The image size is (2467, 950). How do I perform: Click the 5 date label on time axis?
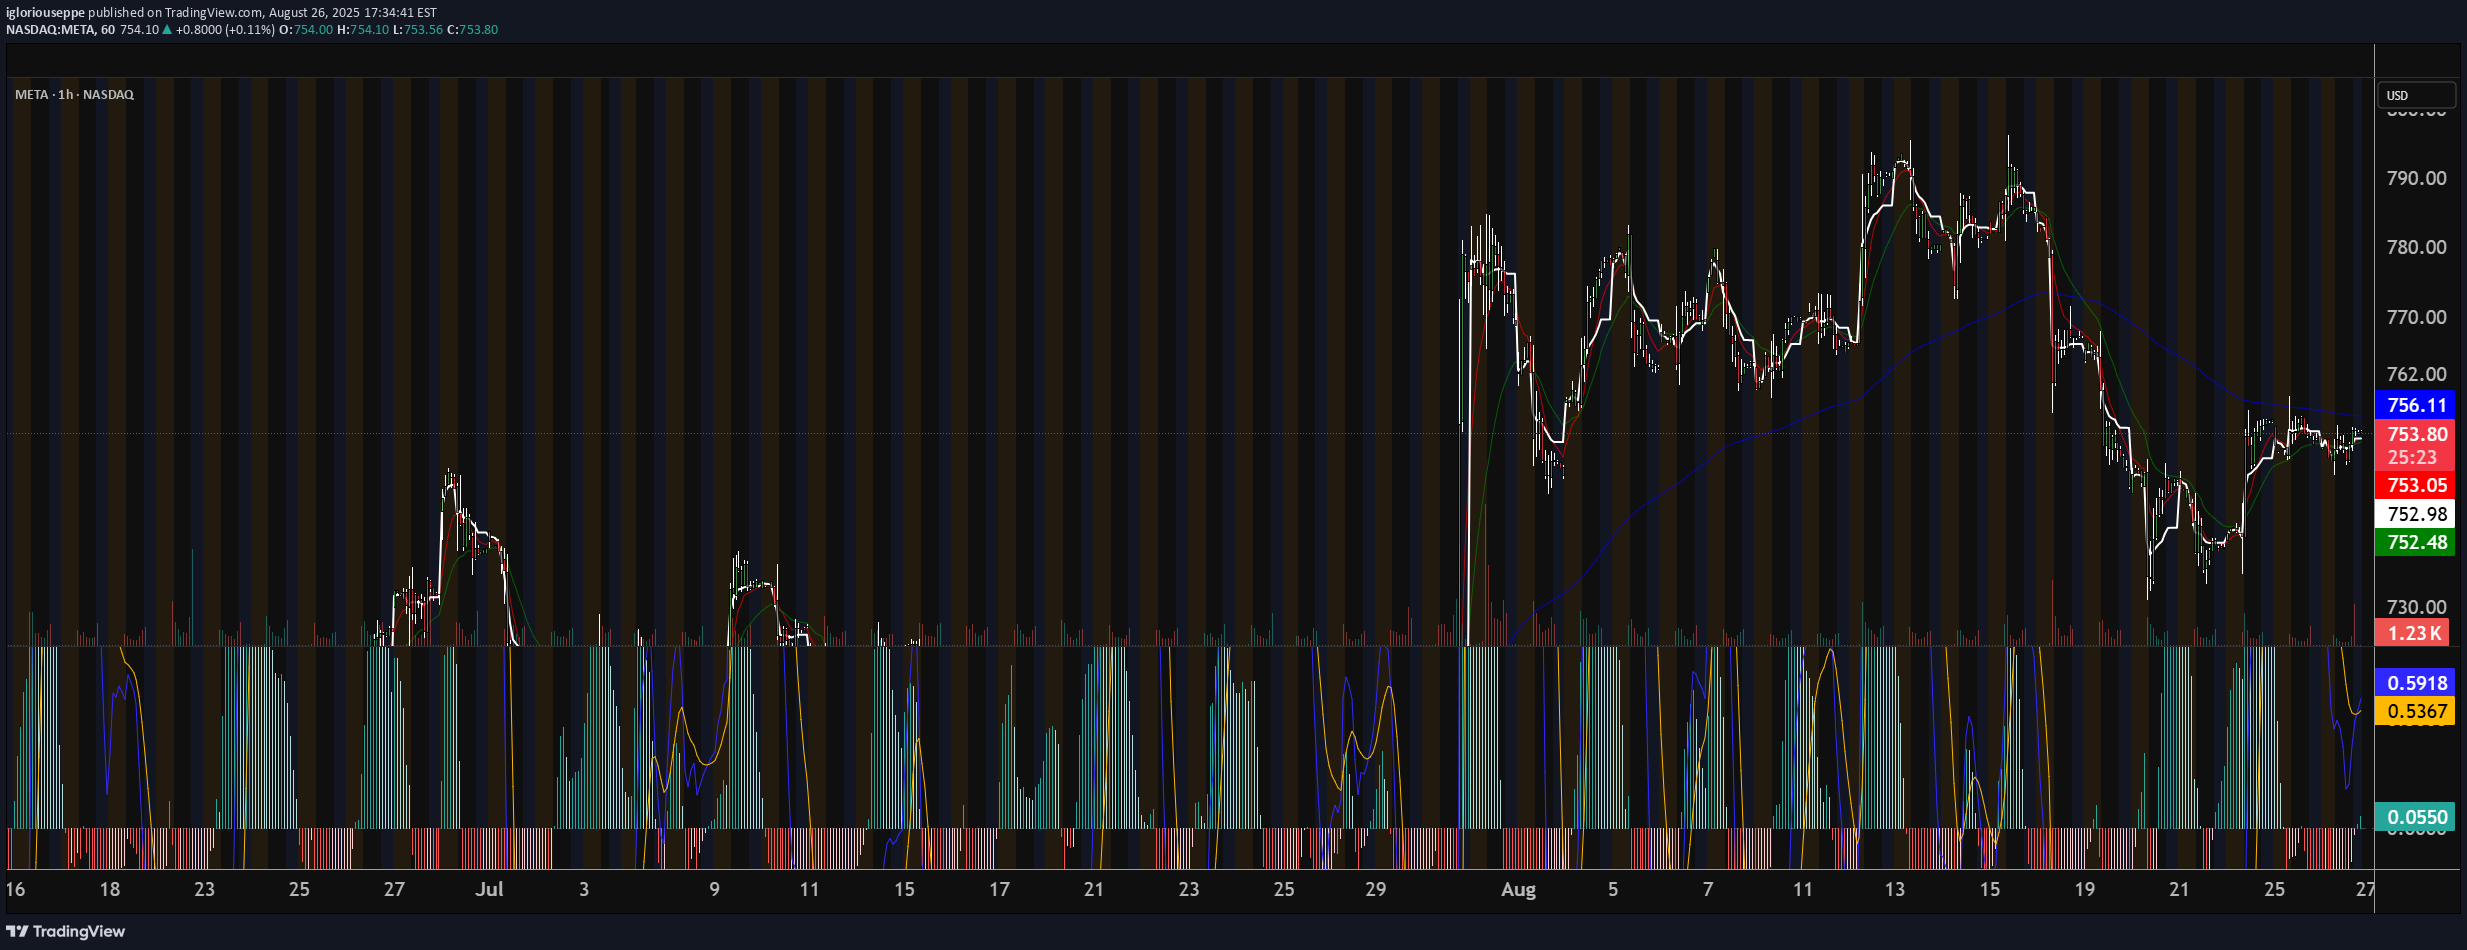1613,889
